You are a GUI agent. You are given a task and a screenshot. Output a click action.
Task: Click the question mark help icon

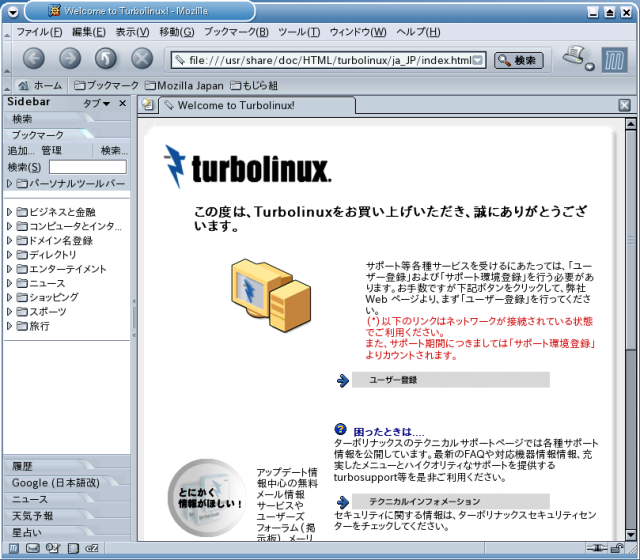[340, 429]
